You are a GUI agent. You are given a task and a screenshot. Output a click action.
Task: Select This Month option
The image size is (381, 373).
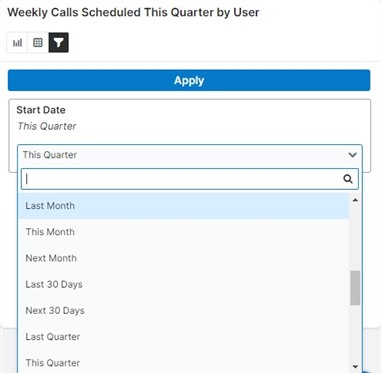[183, 232]
